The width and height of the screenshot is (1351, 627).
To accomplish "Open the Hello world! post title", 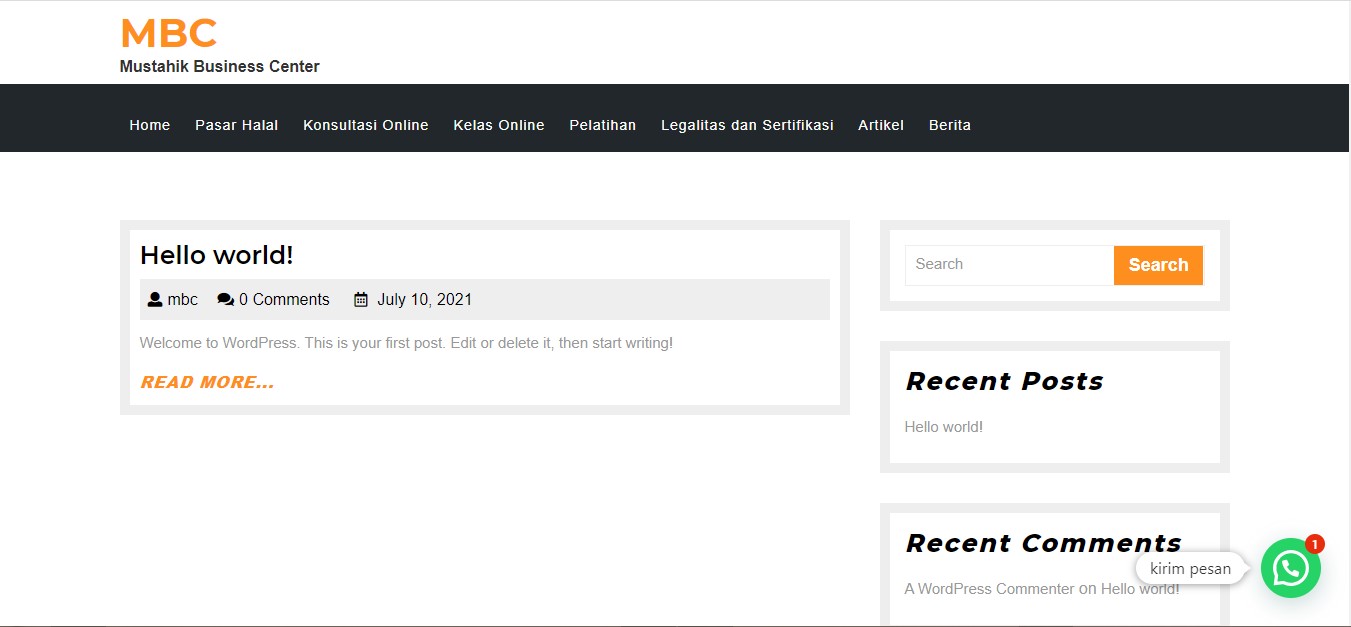I will tap(217, 255).
